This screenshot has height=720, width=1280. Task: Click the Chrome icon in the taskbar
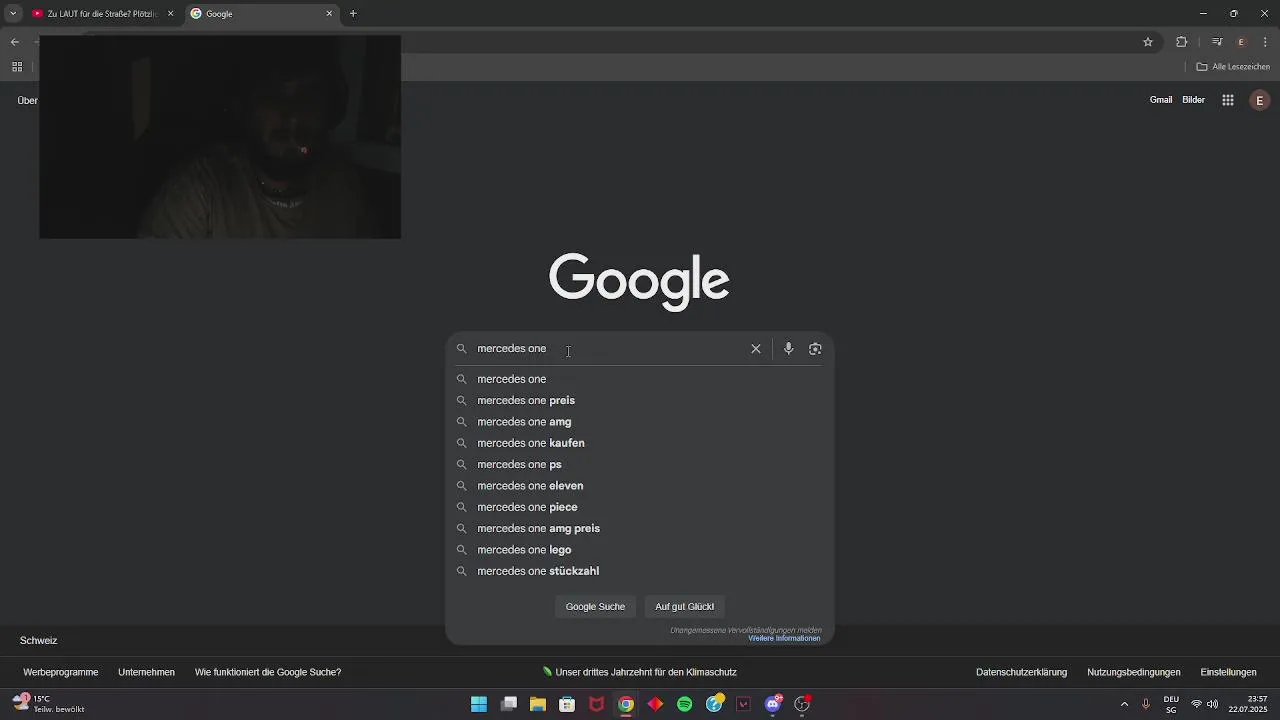(626, 704)
